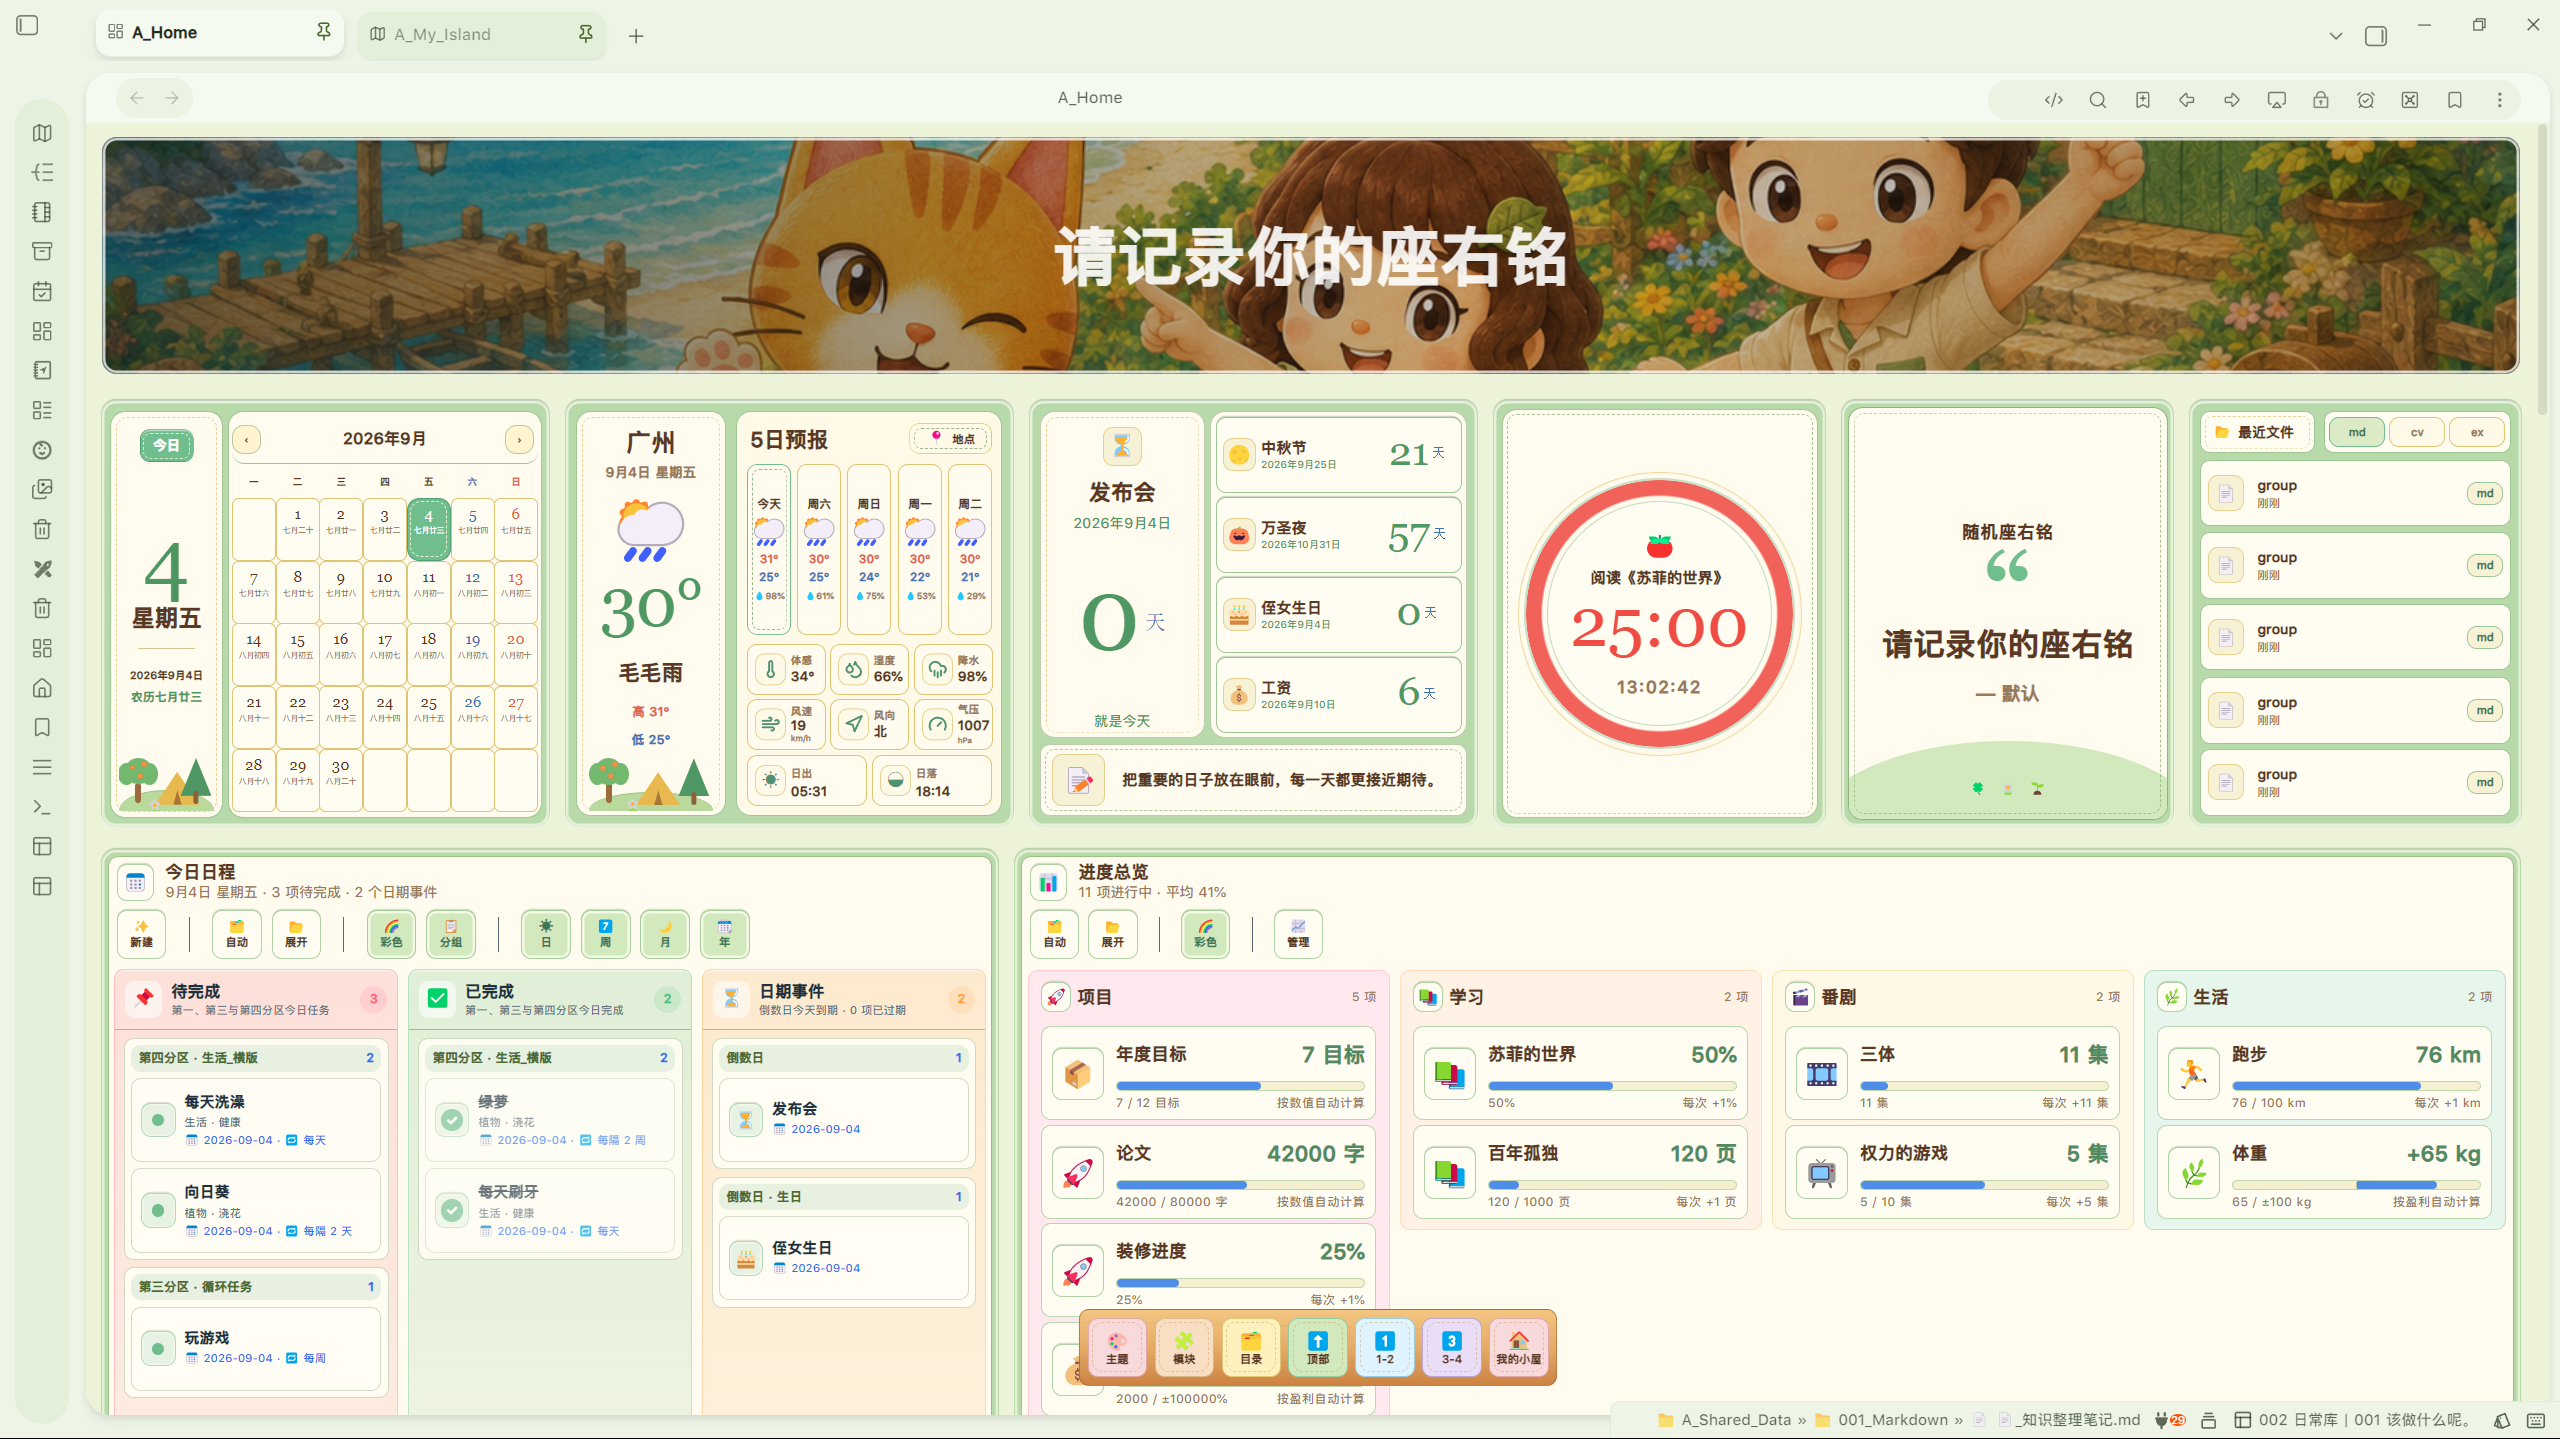Uncheck the completed 每天刷牙 task
This screenshot has width=2560, height=1439.
coord(452,1211)
